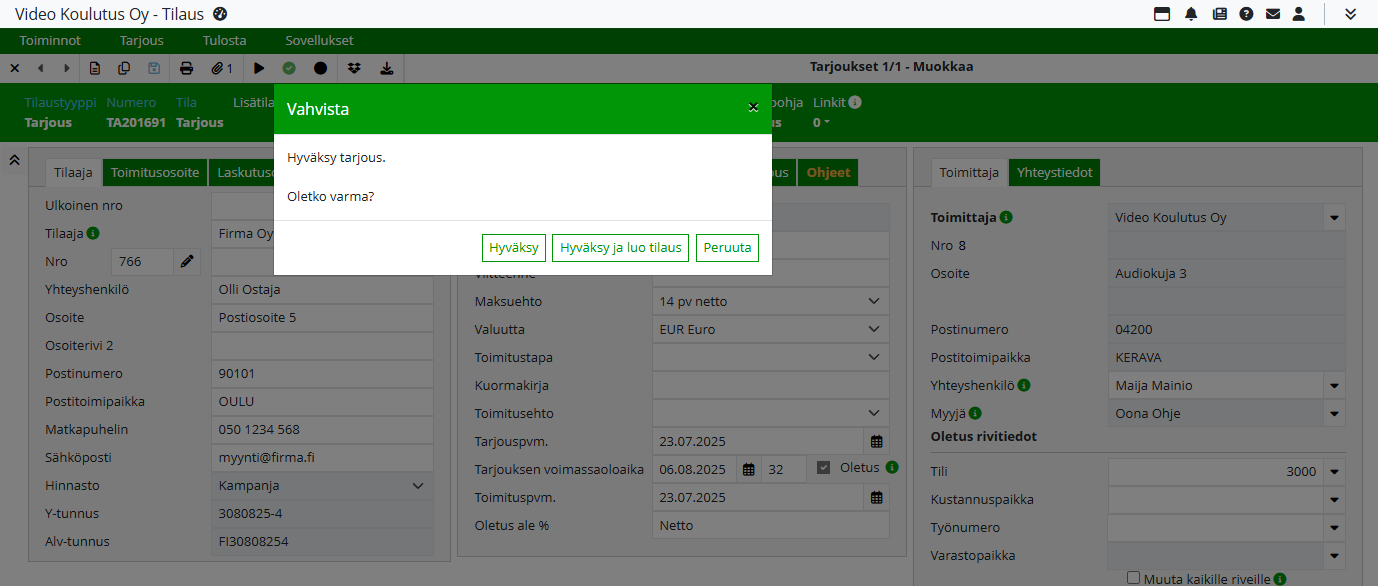1378x586 pixels.
Task: Click the download icon in toolbar
Action: click(387, 68)
